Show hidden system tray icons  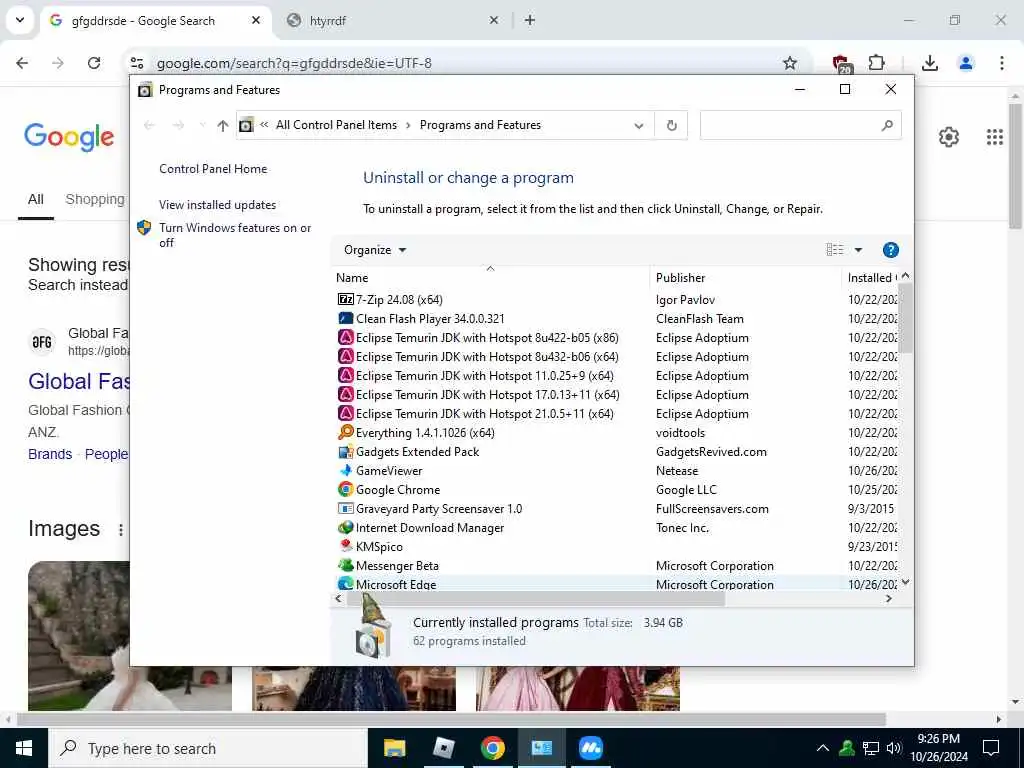coord(822,748)
